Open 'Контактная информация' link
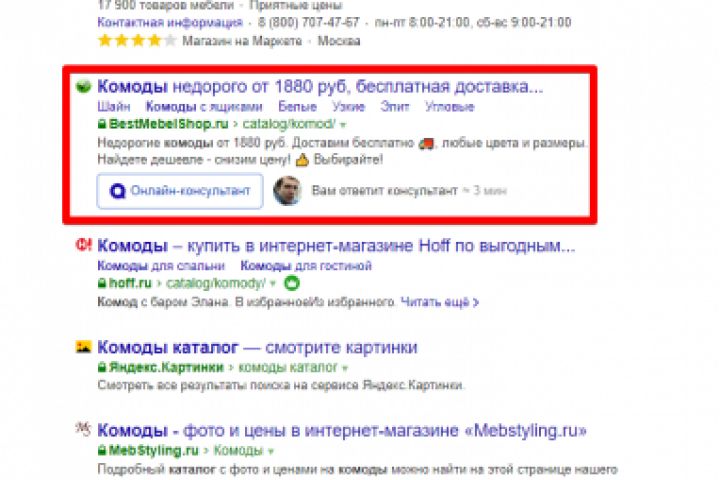Viewport: 720px width, 480px height. click(170, 23)
